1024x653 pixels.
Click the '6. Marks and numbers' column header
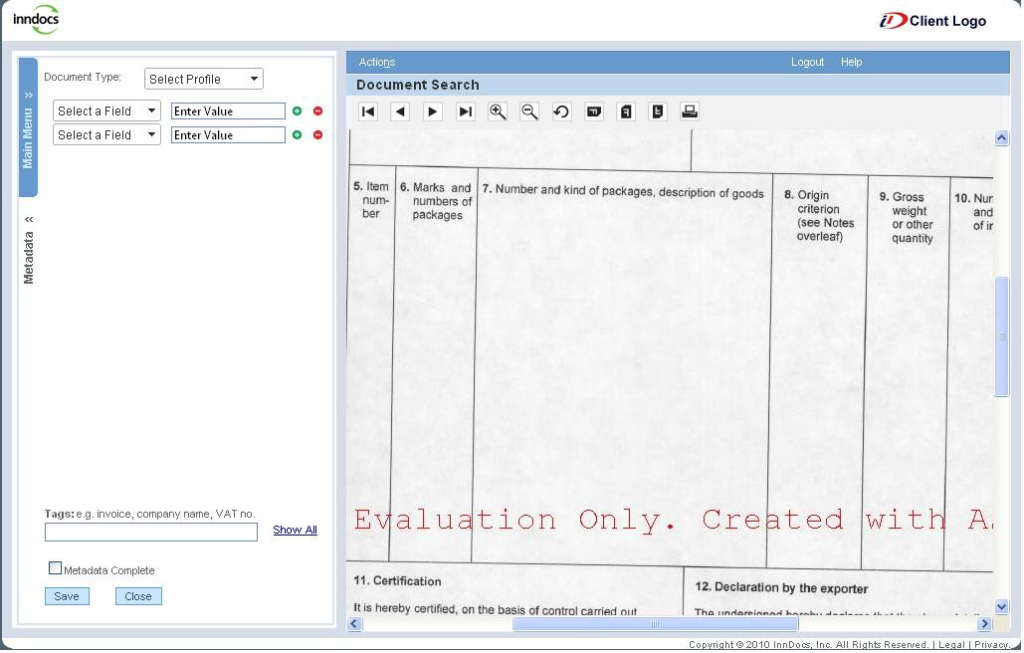pyautogui.click(x=436, y=201)
